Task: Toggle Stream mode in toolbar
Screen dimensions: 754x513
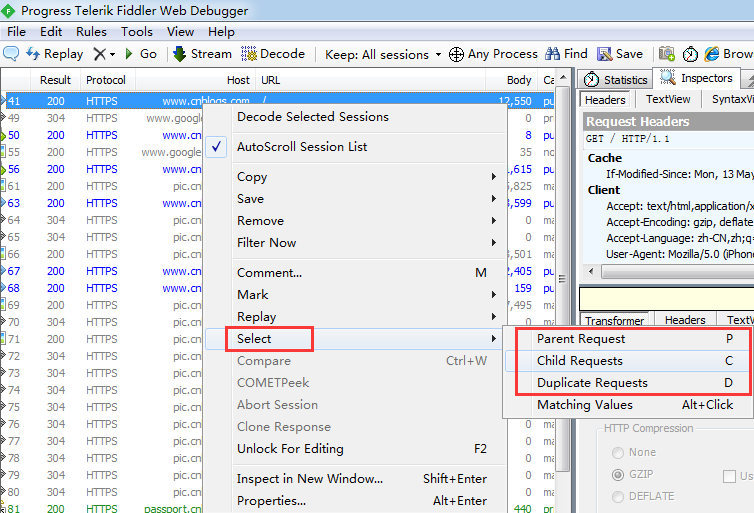Action: 201,54
